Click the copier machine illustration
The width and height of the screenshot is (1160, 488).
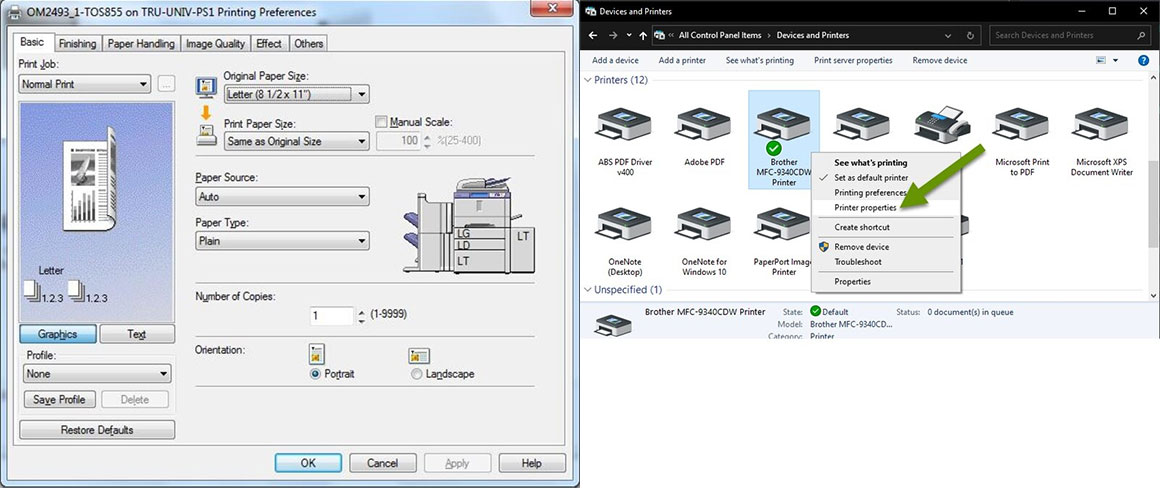coord(469,225)
